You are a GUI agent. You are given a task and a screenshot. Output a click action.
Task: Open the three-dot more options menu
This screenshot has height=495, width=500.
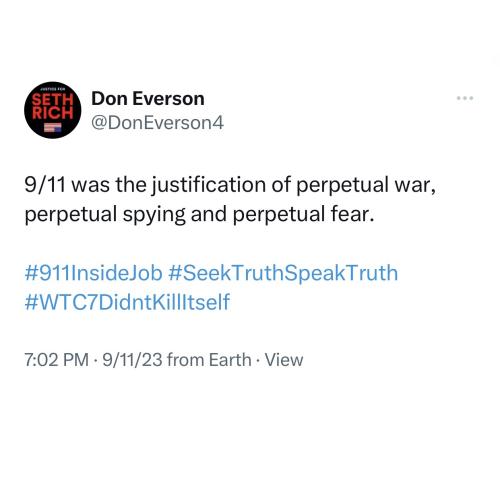tap(465, 98)
